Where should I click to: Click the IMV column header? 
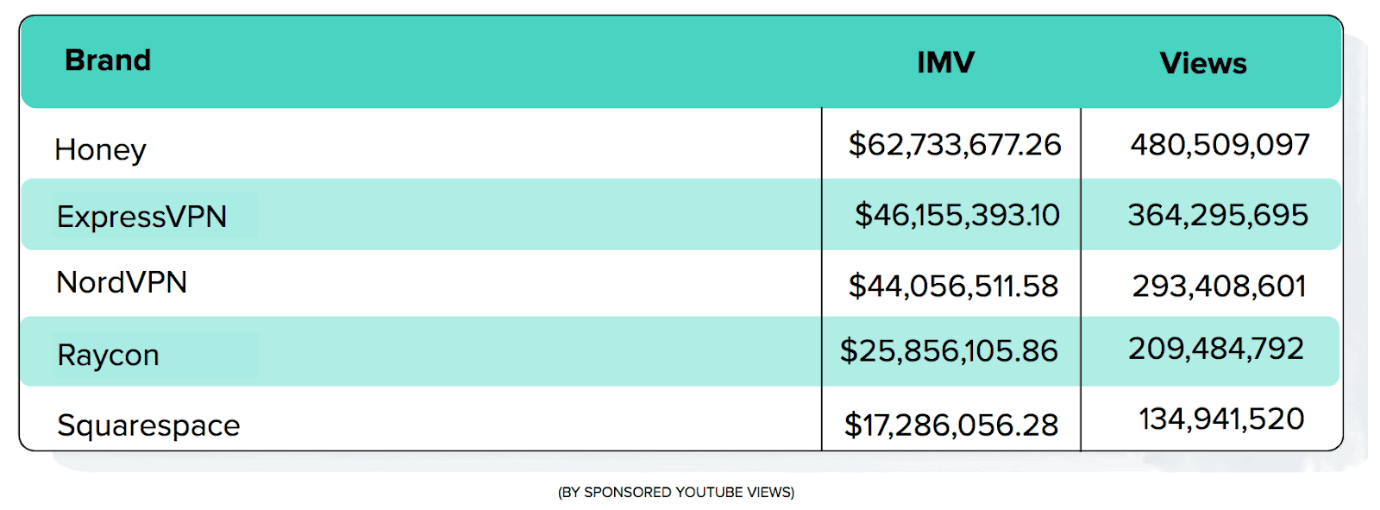945,63
